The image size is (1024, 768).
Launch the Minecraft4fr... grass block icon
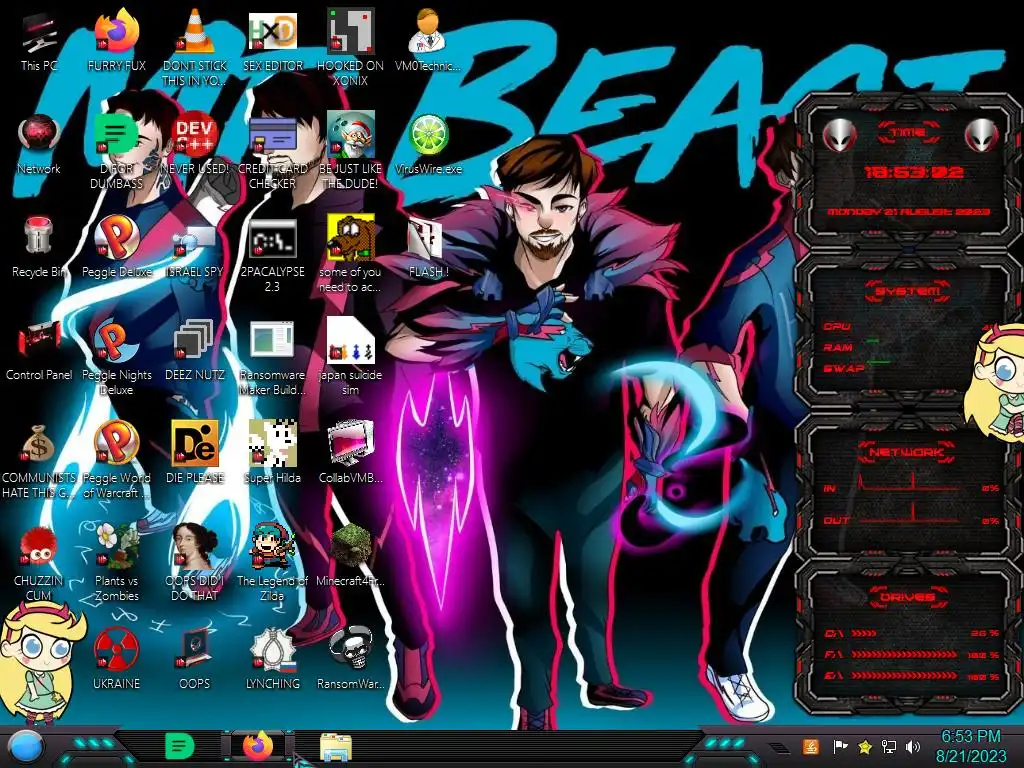[x=350, y=556]
